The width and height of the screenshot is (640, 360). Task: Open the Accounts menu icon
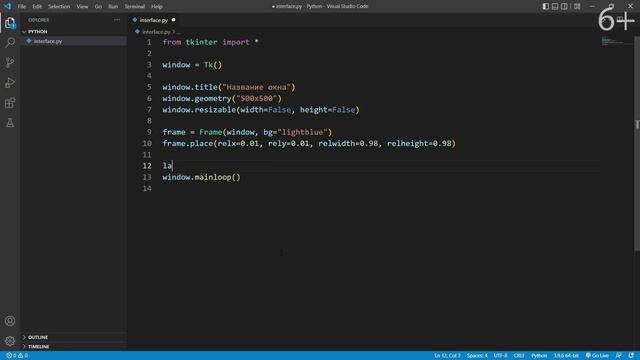click(10, 321)
